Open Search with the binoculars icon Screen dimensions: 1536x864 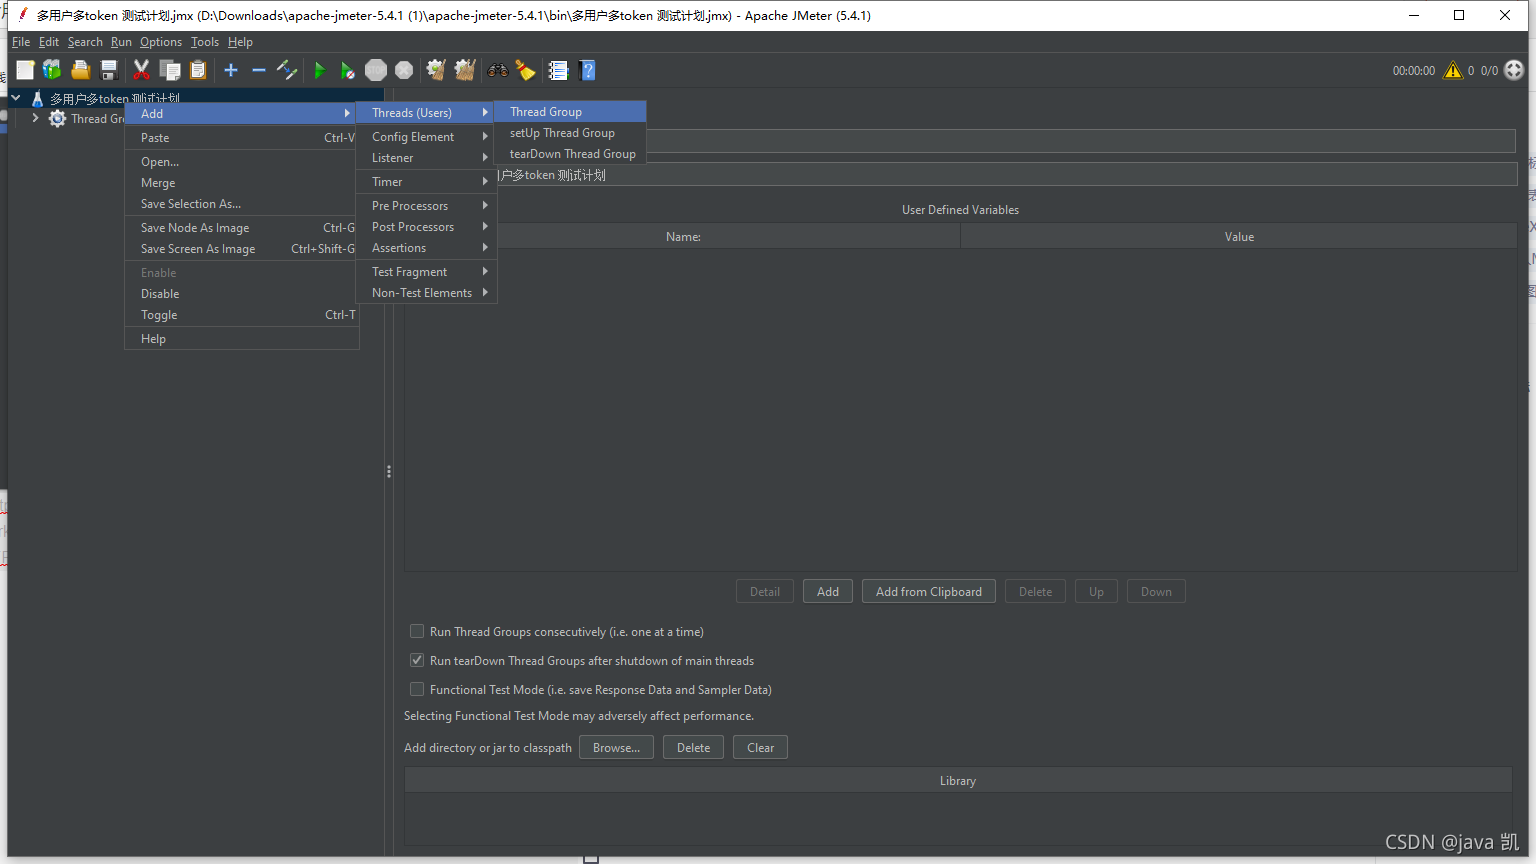[497, 70]
